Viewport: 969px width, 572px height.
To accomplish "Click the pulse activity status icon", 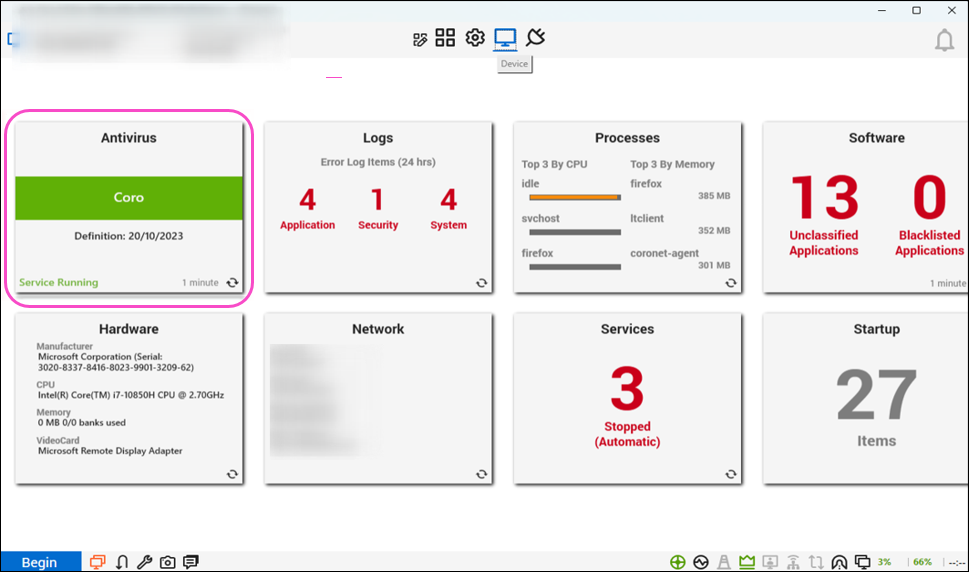I will point(701,561).
